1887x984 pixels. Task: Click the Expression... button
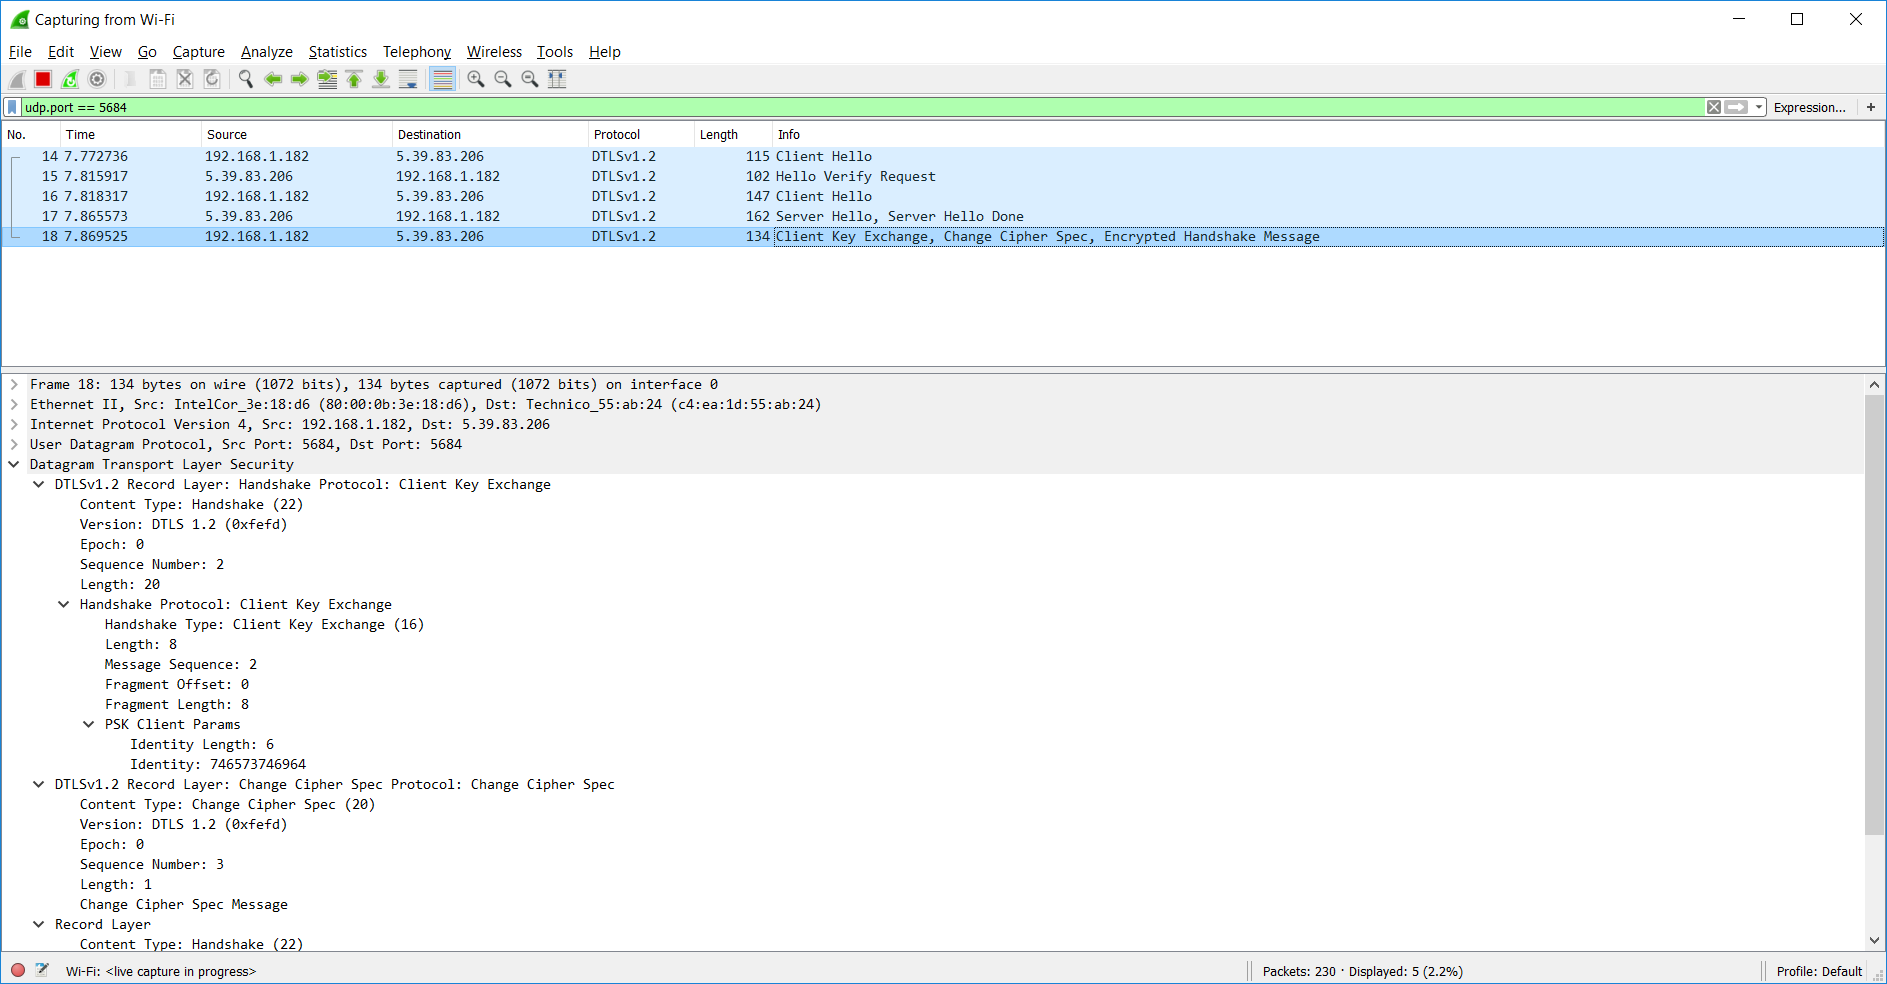pos(1809,107)
